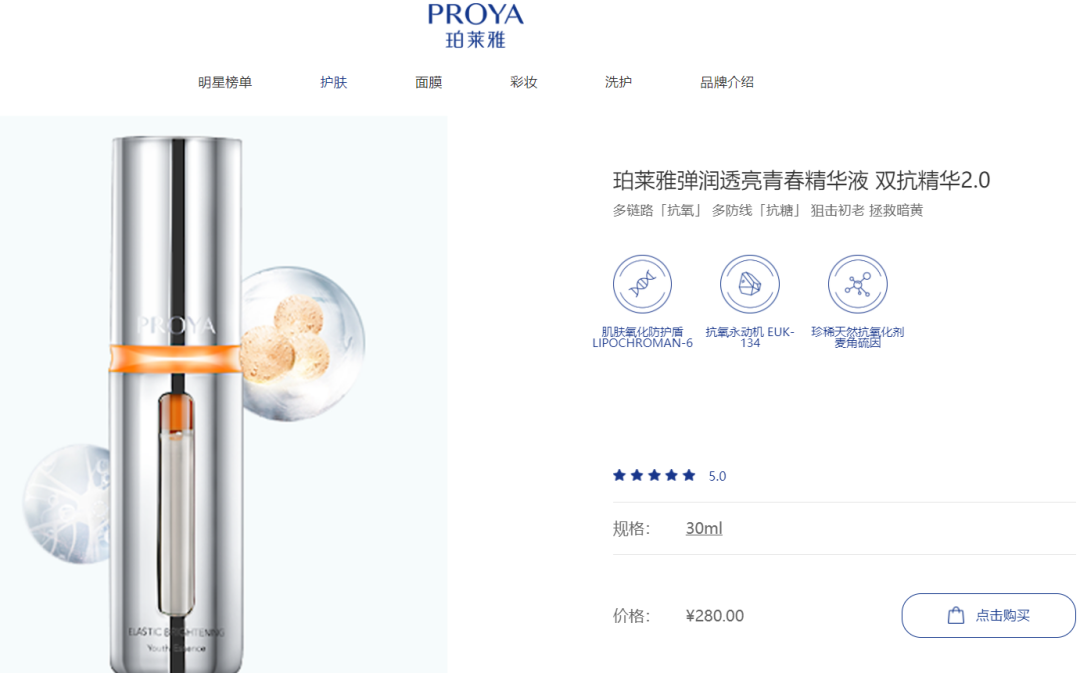Click the fifth rating star

pos(689,475)
